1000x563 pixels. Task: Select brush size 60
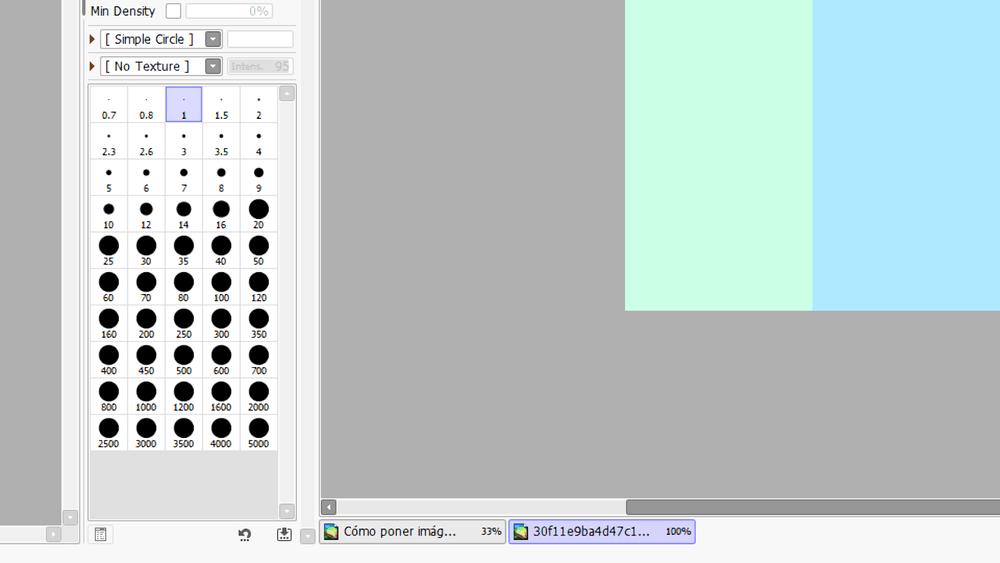click(109, 287)
